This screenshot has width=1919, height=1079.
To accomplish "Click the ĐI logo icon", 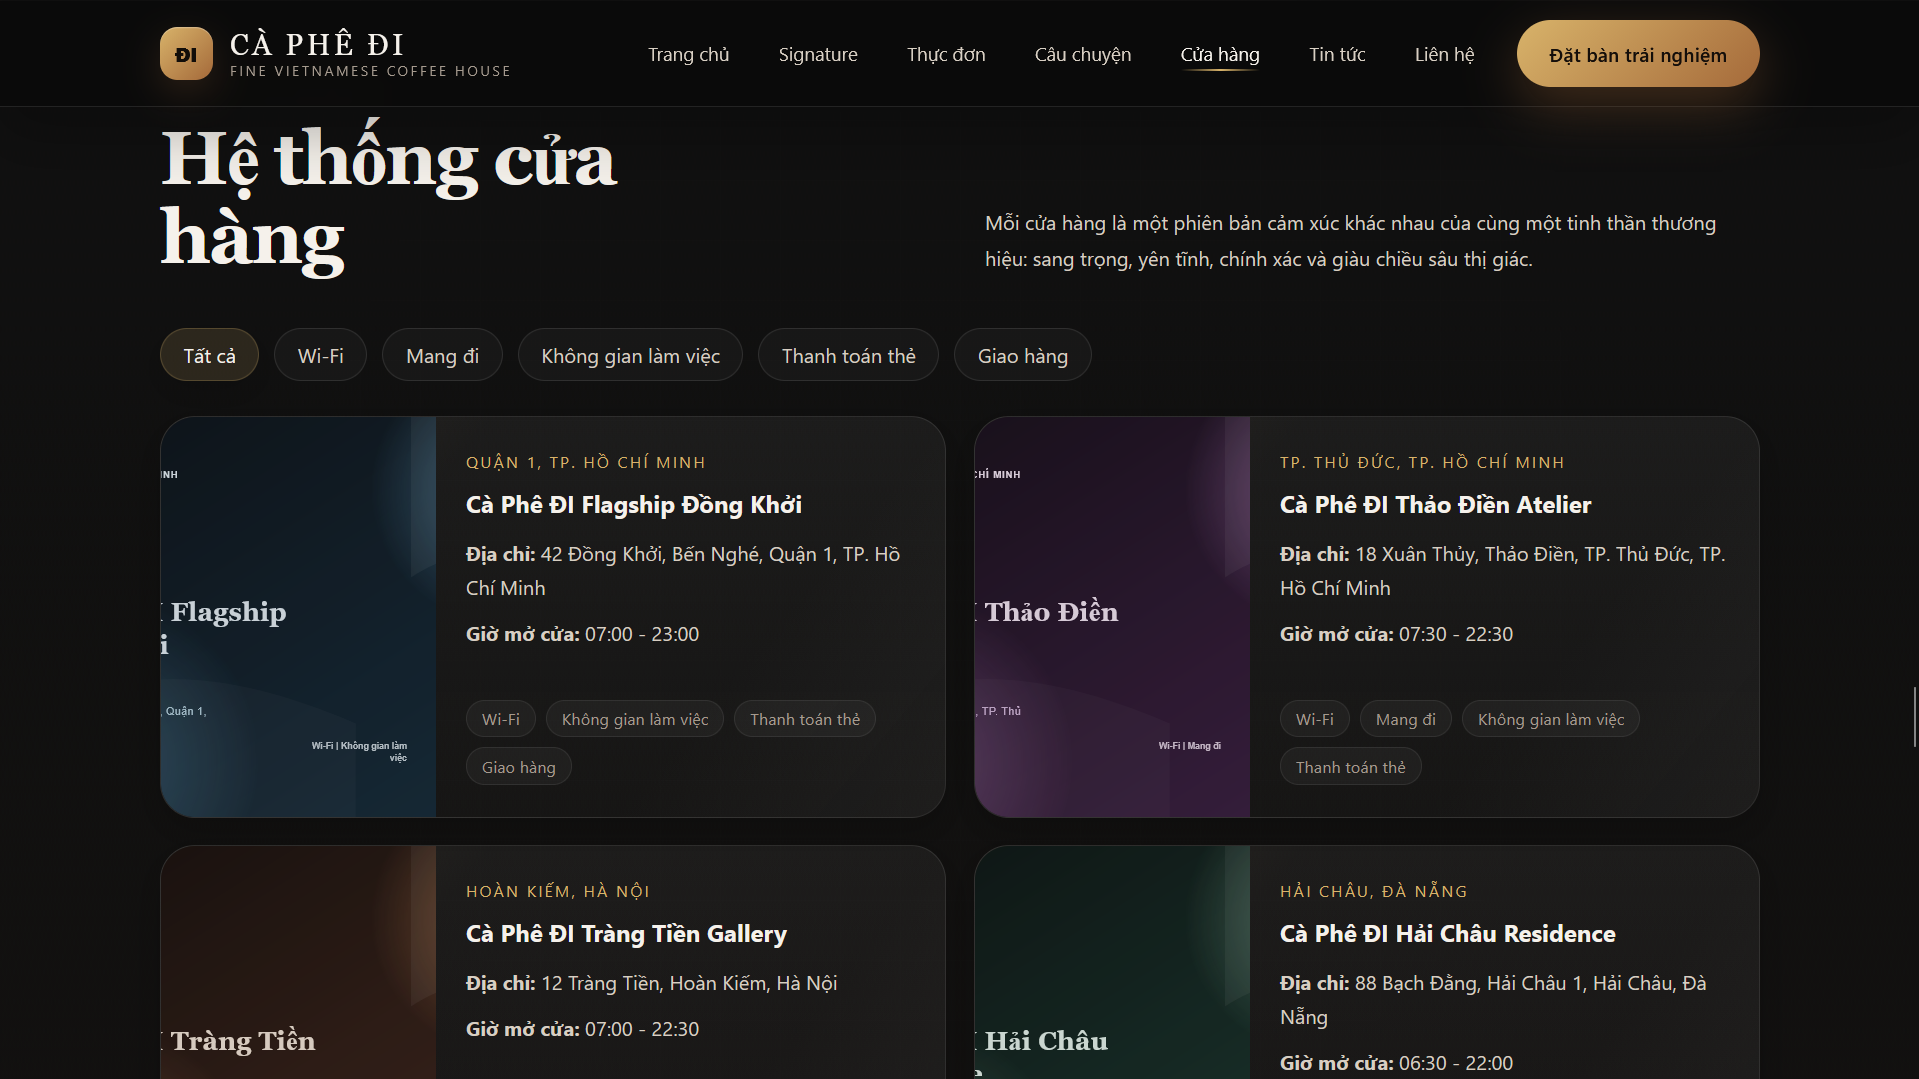I will (x=186, y=54).
